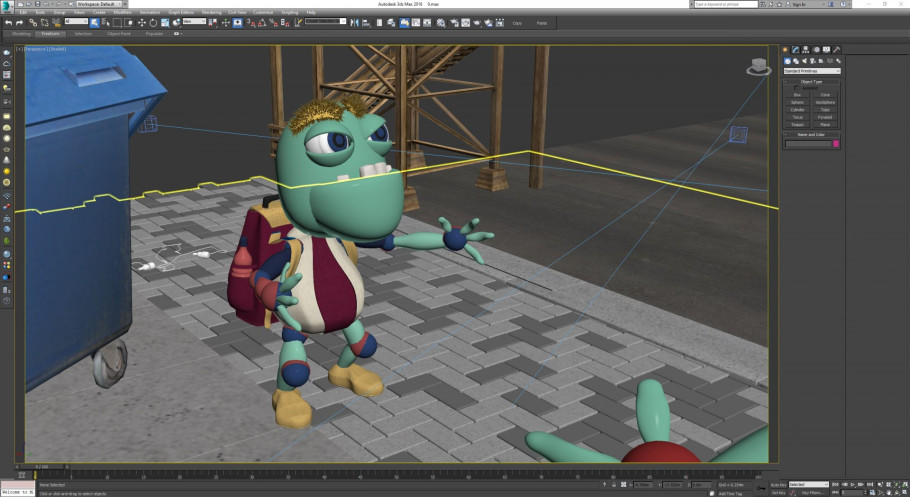The width and height of the screenshot is (910, 497).
Task: Open the Utilities hammer panel tab
Action: 836,50
